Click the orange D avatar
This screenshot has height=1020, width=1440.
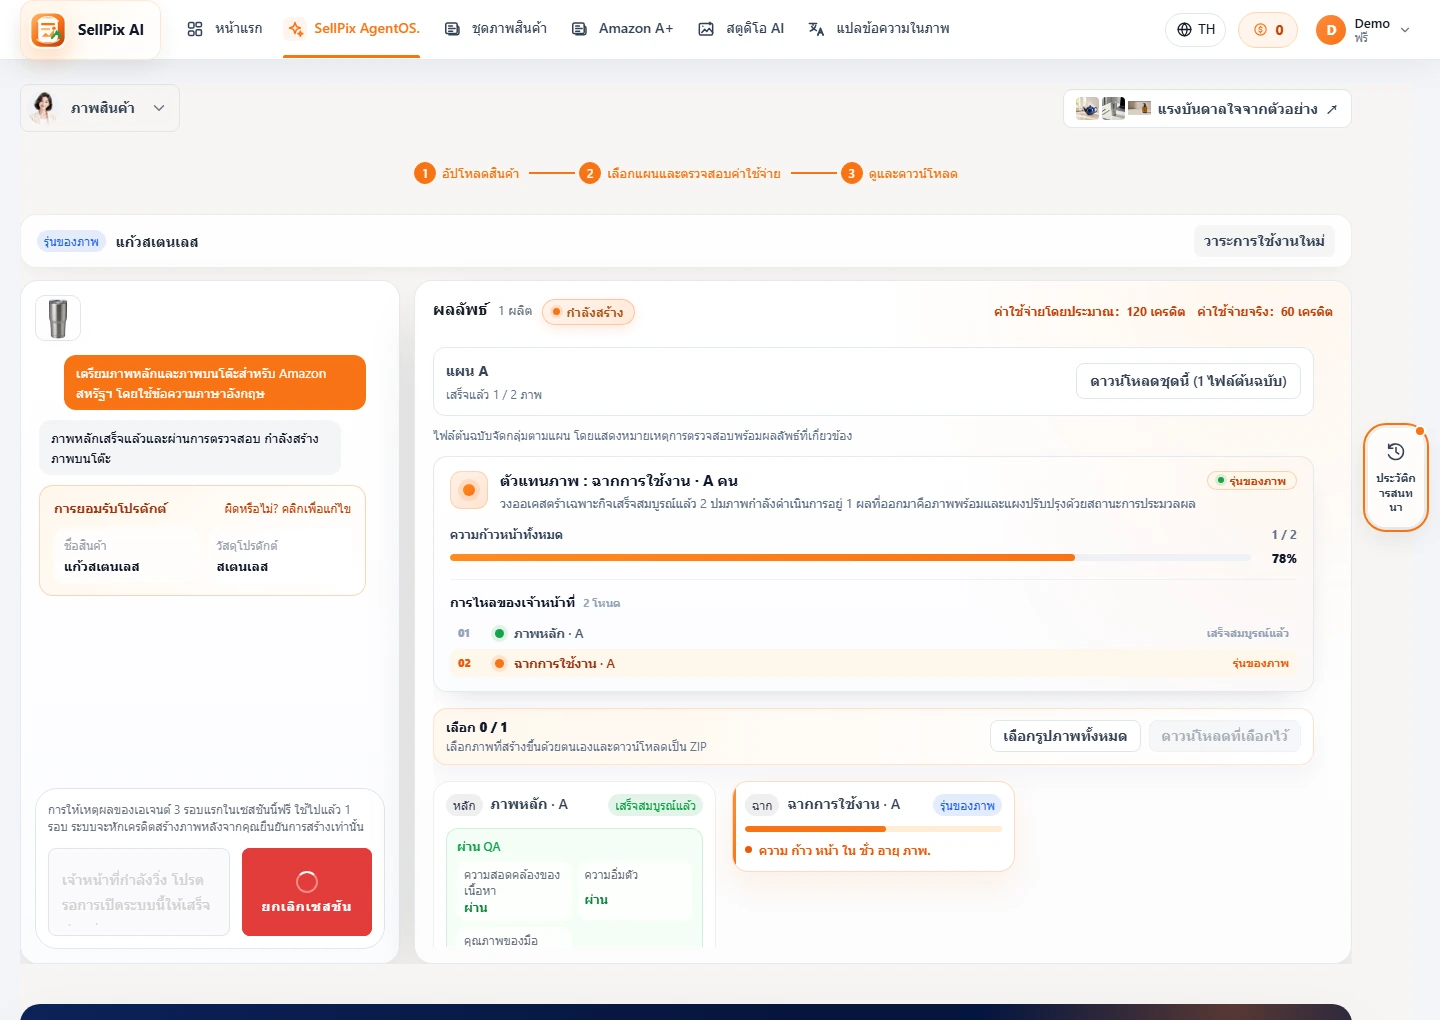1331,30
